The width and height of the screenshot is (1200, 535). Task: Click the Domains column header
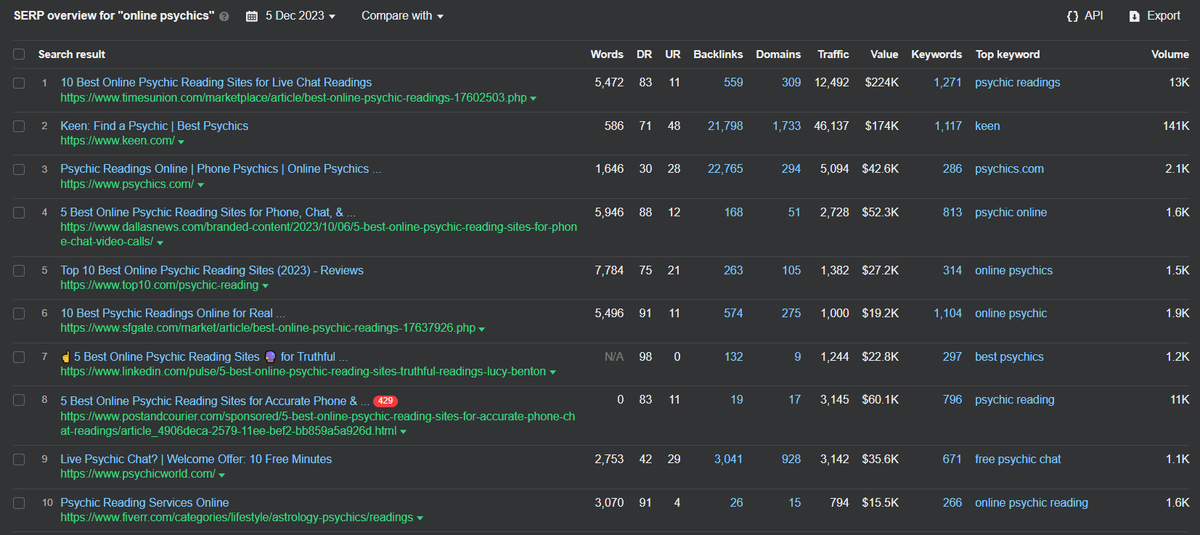coord(778,54)
